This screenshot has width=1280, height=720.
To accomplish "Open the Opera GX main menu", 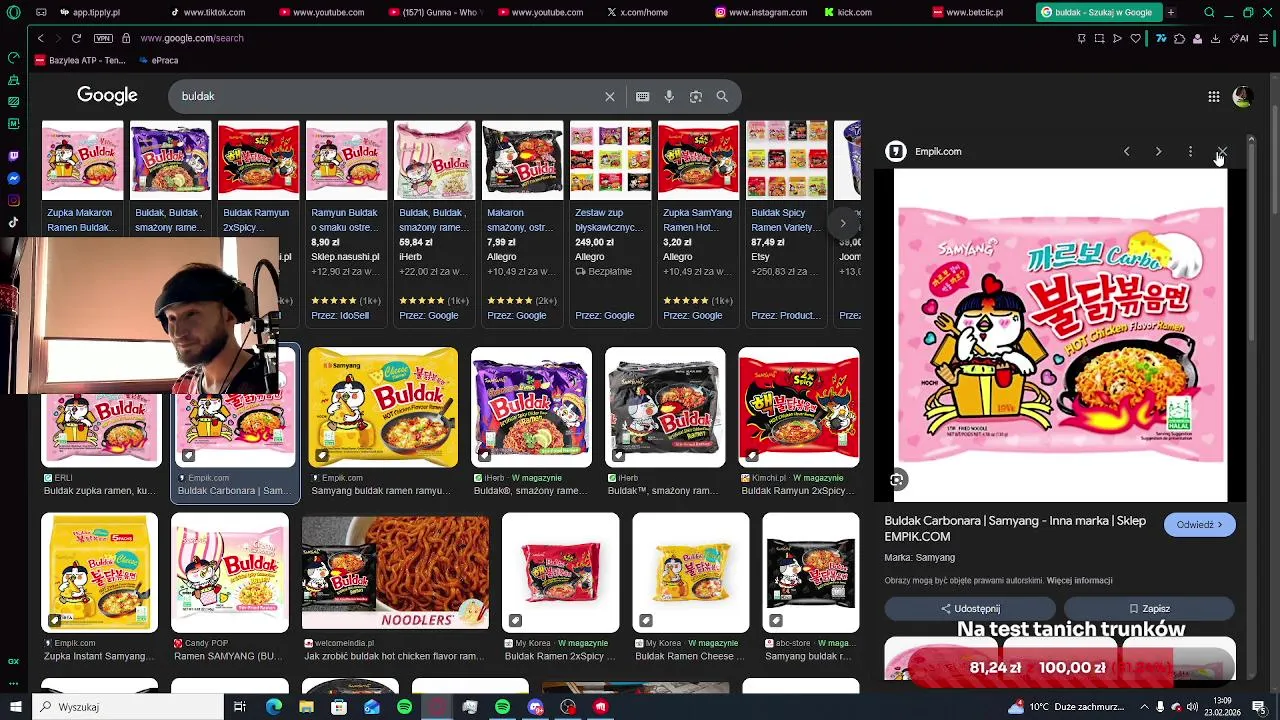I will [x=13, y=12].
